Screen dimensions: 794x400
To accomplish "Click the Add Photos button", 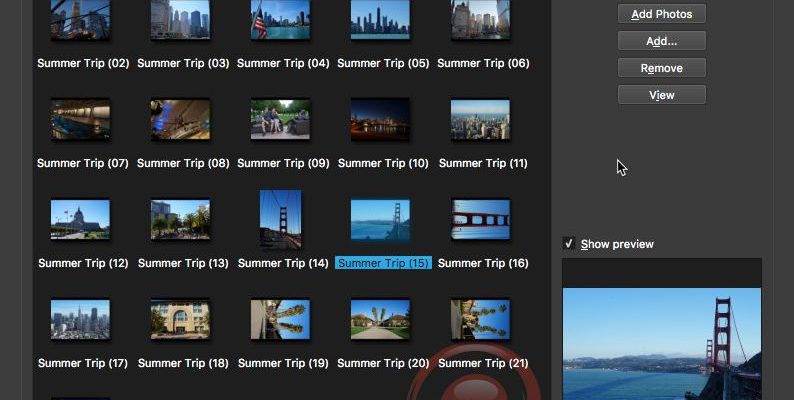I will coord(661,14).
